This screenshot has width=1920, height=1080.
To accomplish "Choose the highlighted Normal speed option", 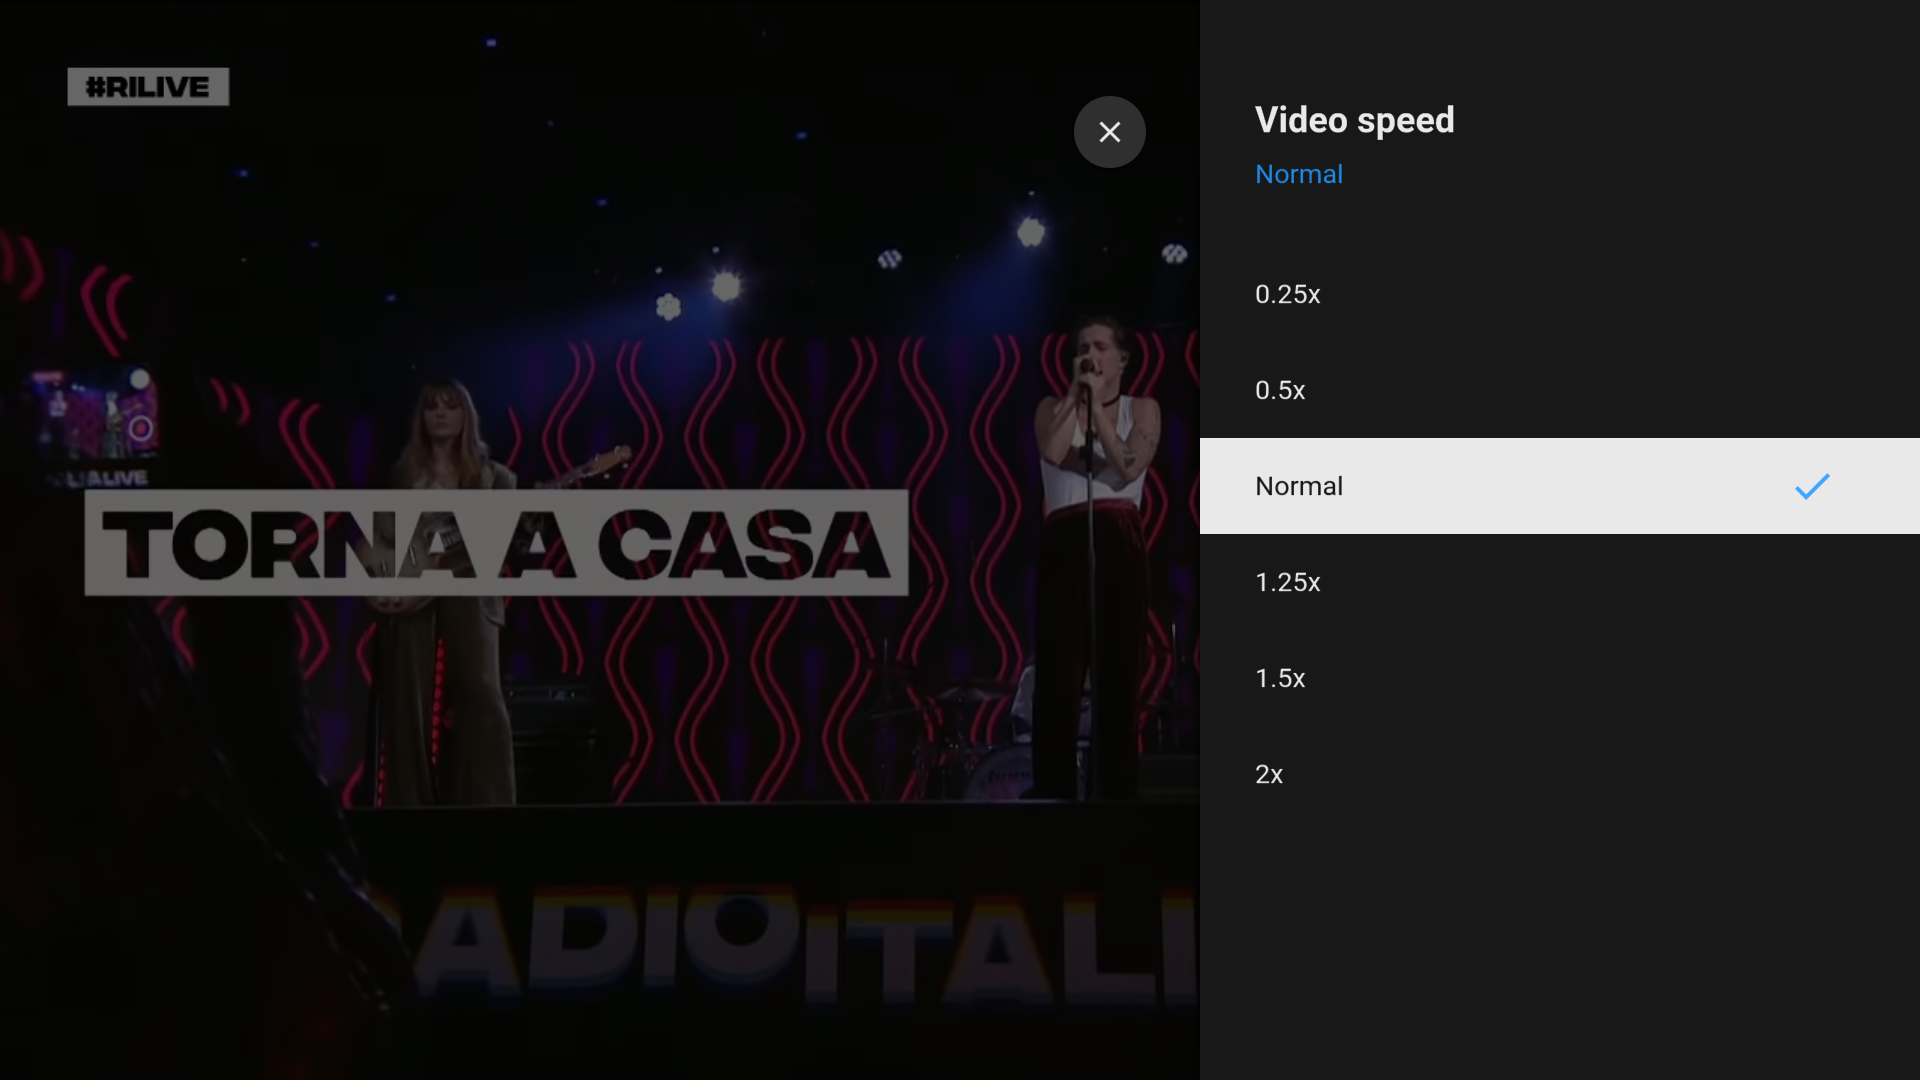I will tap(1298, 486).
